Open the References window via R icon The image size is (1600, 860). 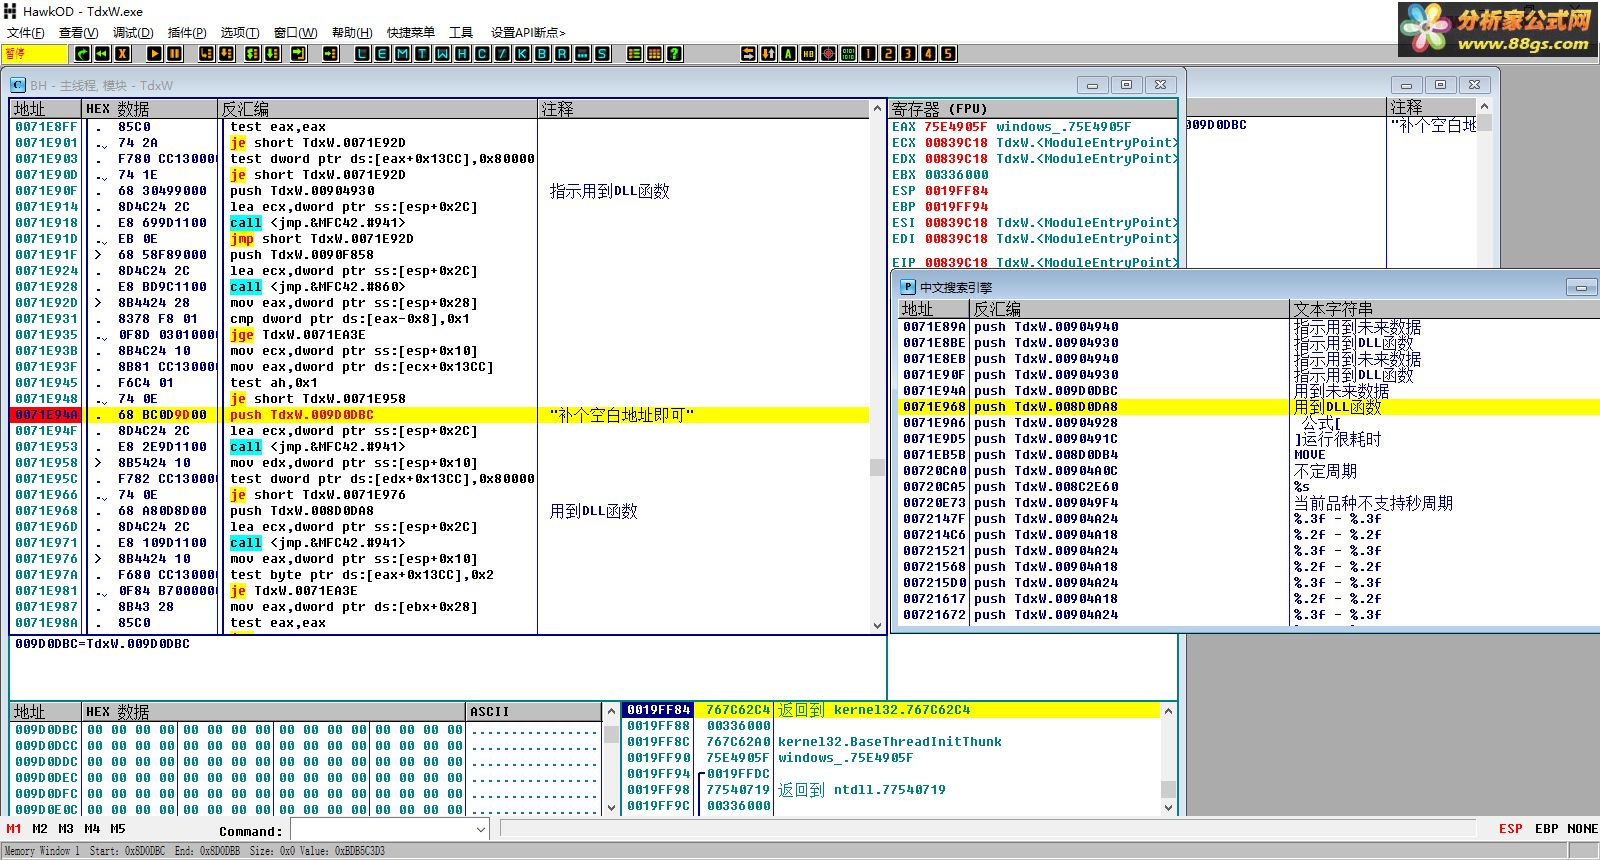click(x=562, y=54)
